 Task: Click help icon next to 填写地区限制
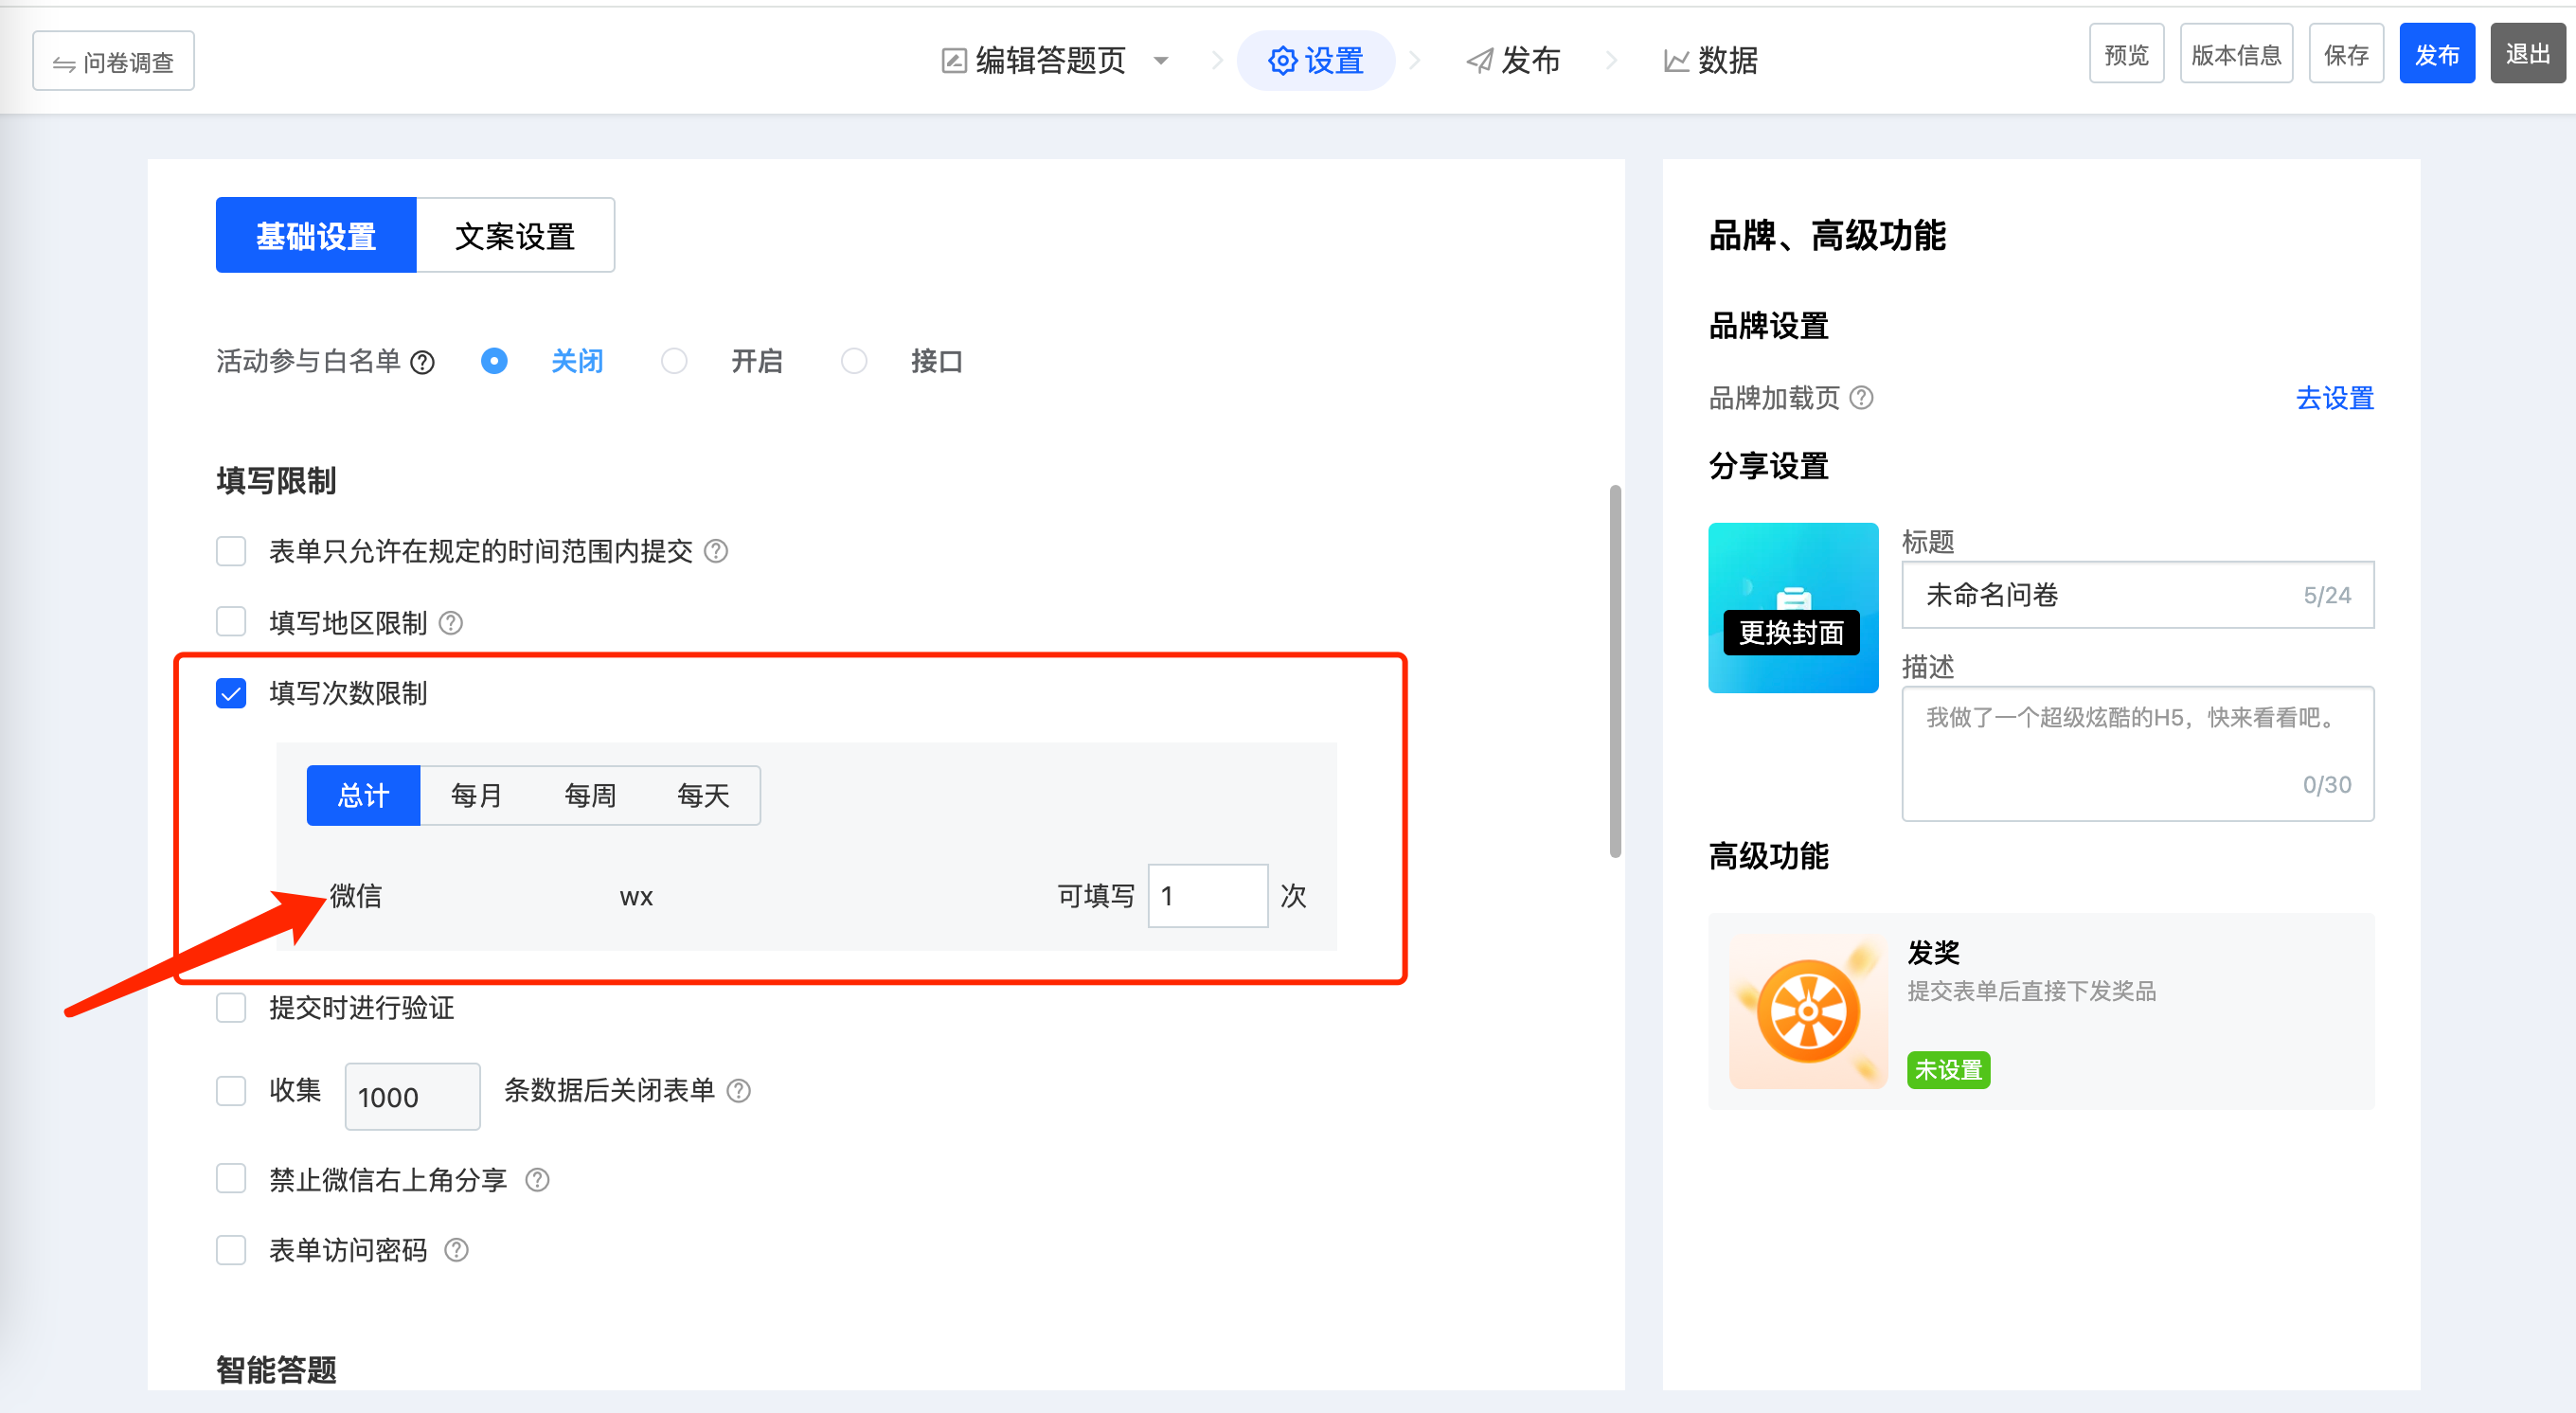tap(451, 623)
